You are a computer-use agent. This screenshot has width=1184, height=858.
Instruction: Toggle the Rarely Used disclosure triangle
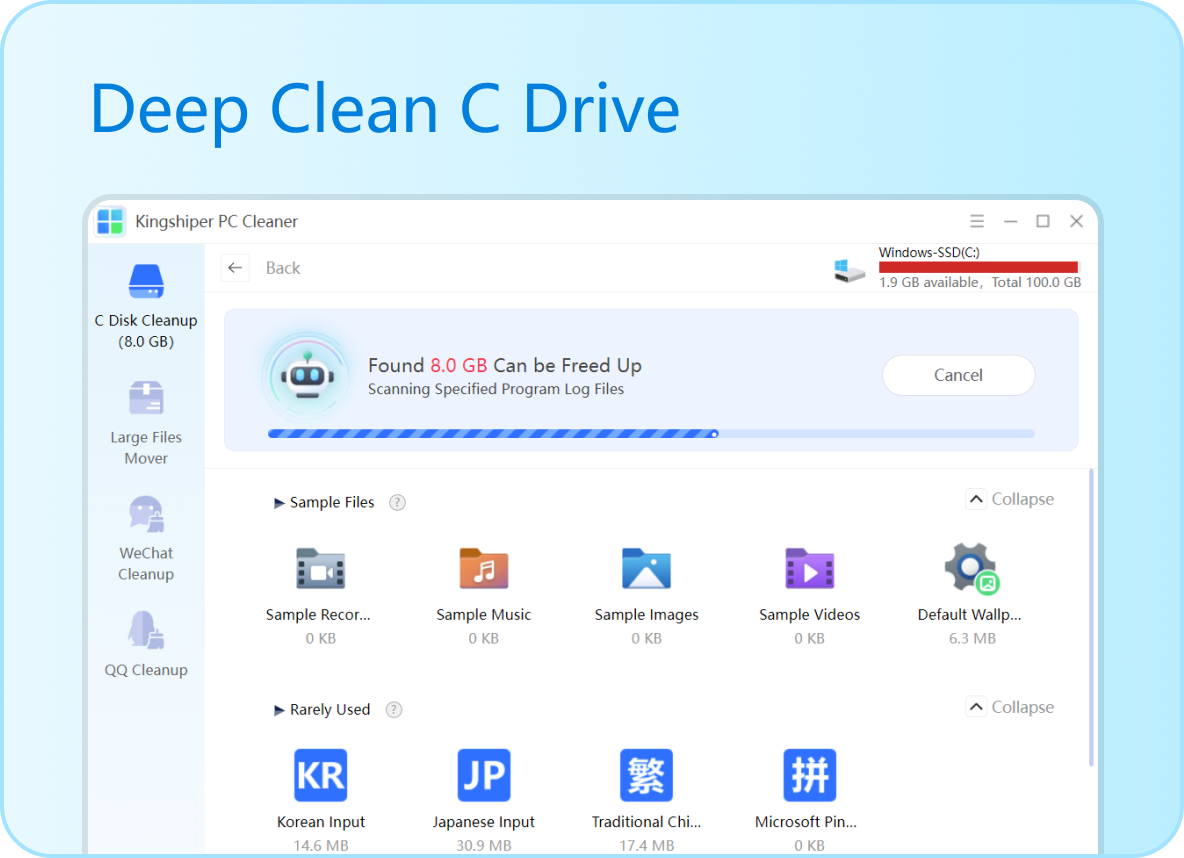[279, 710]
